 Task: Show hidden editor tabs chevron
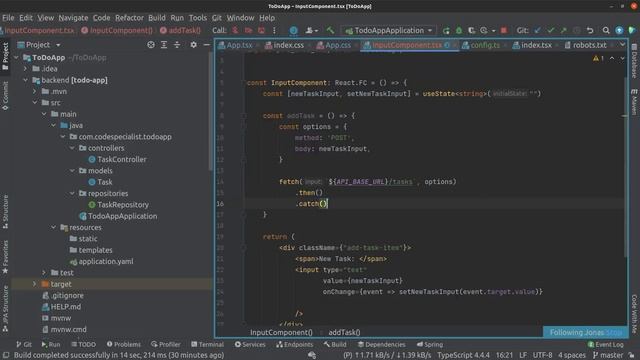pos(622,44)
